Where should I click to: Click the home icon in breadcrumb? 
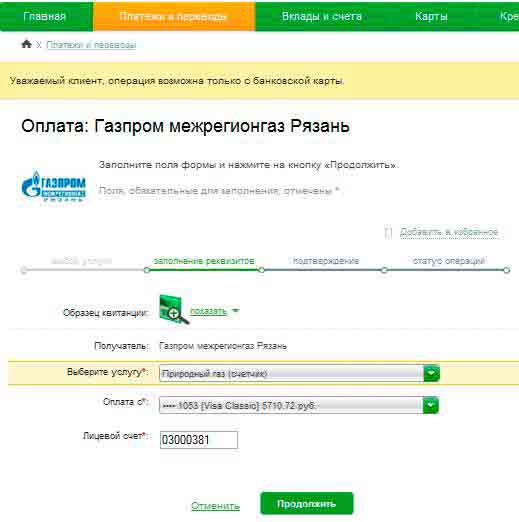26,44
